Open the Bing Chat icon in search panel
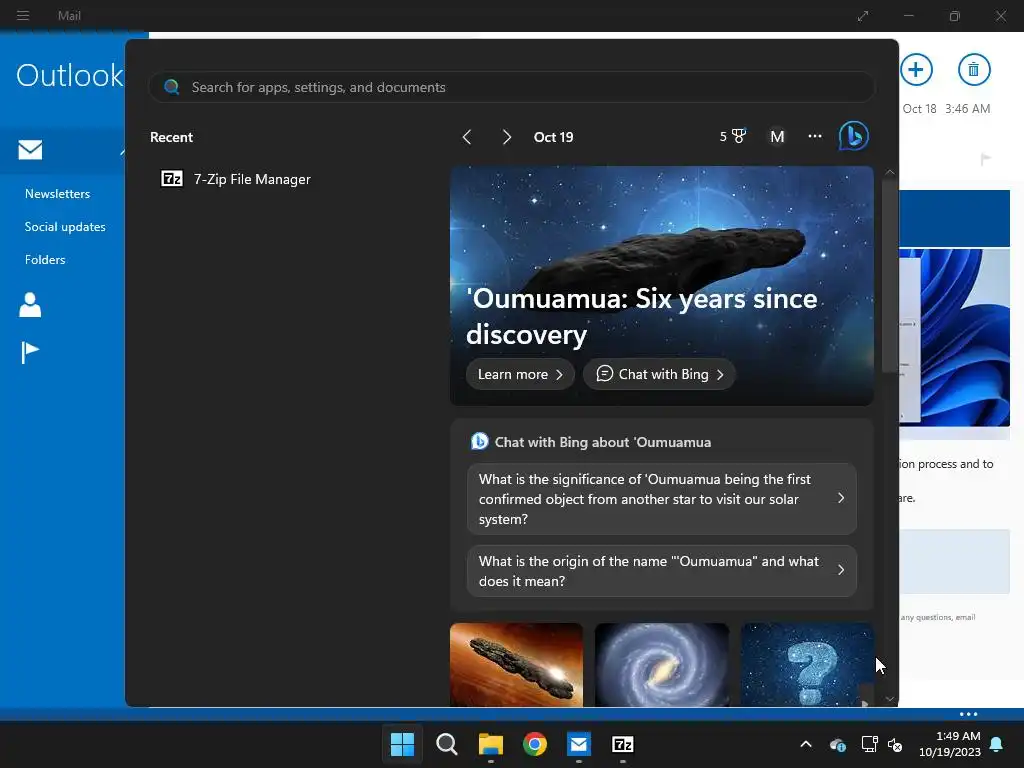 coord(854,136)
